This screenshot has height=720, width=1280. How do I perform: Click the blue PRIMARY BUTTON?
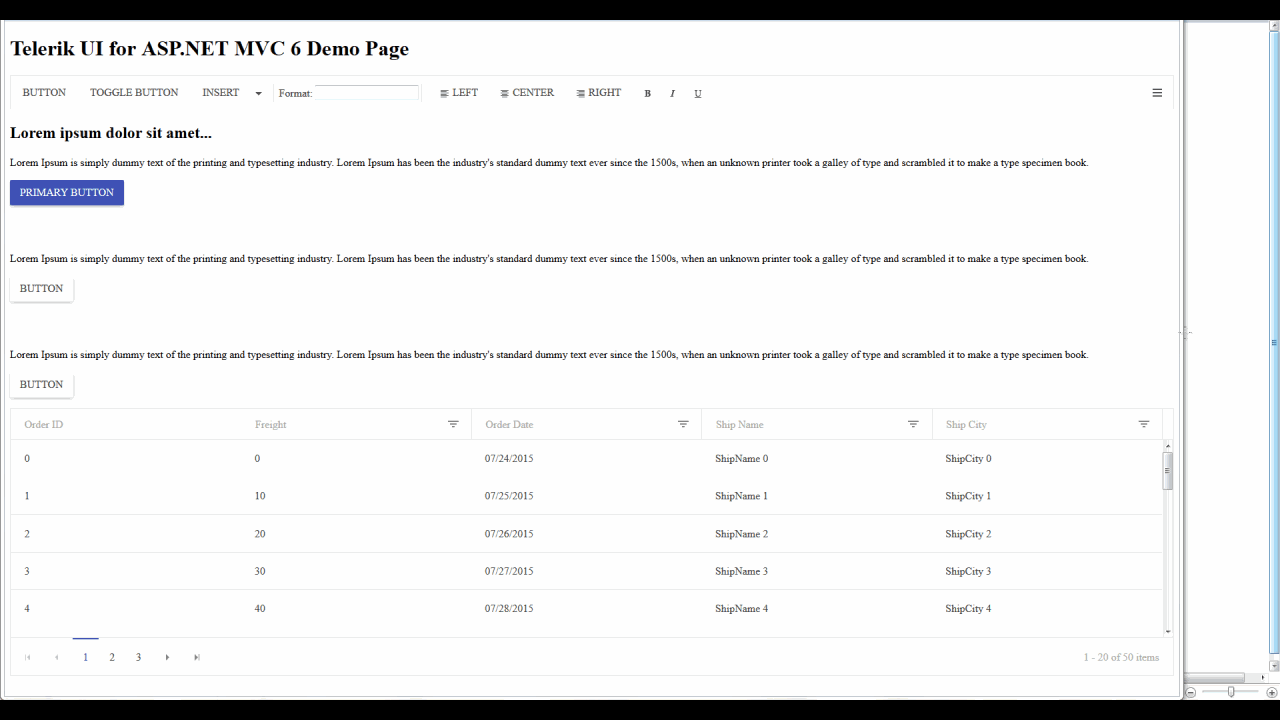tap(67, 193)
